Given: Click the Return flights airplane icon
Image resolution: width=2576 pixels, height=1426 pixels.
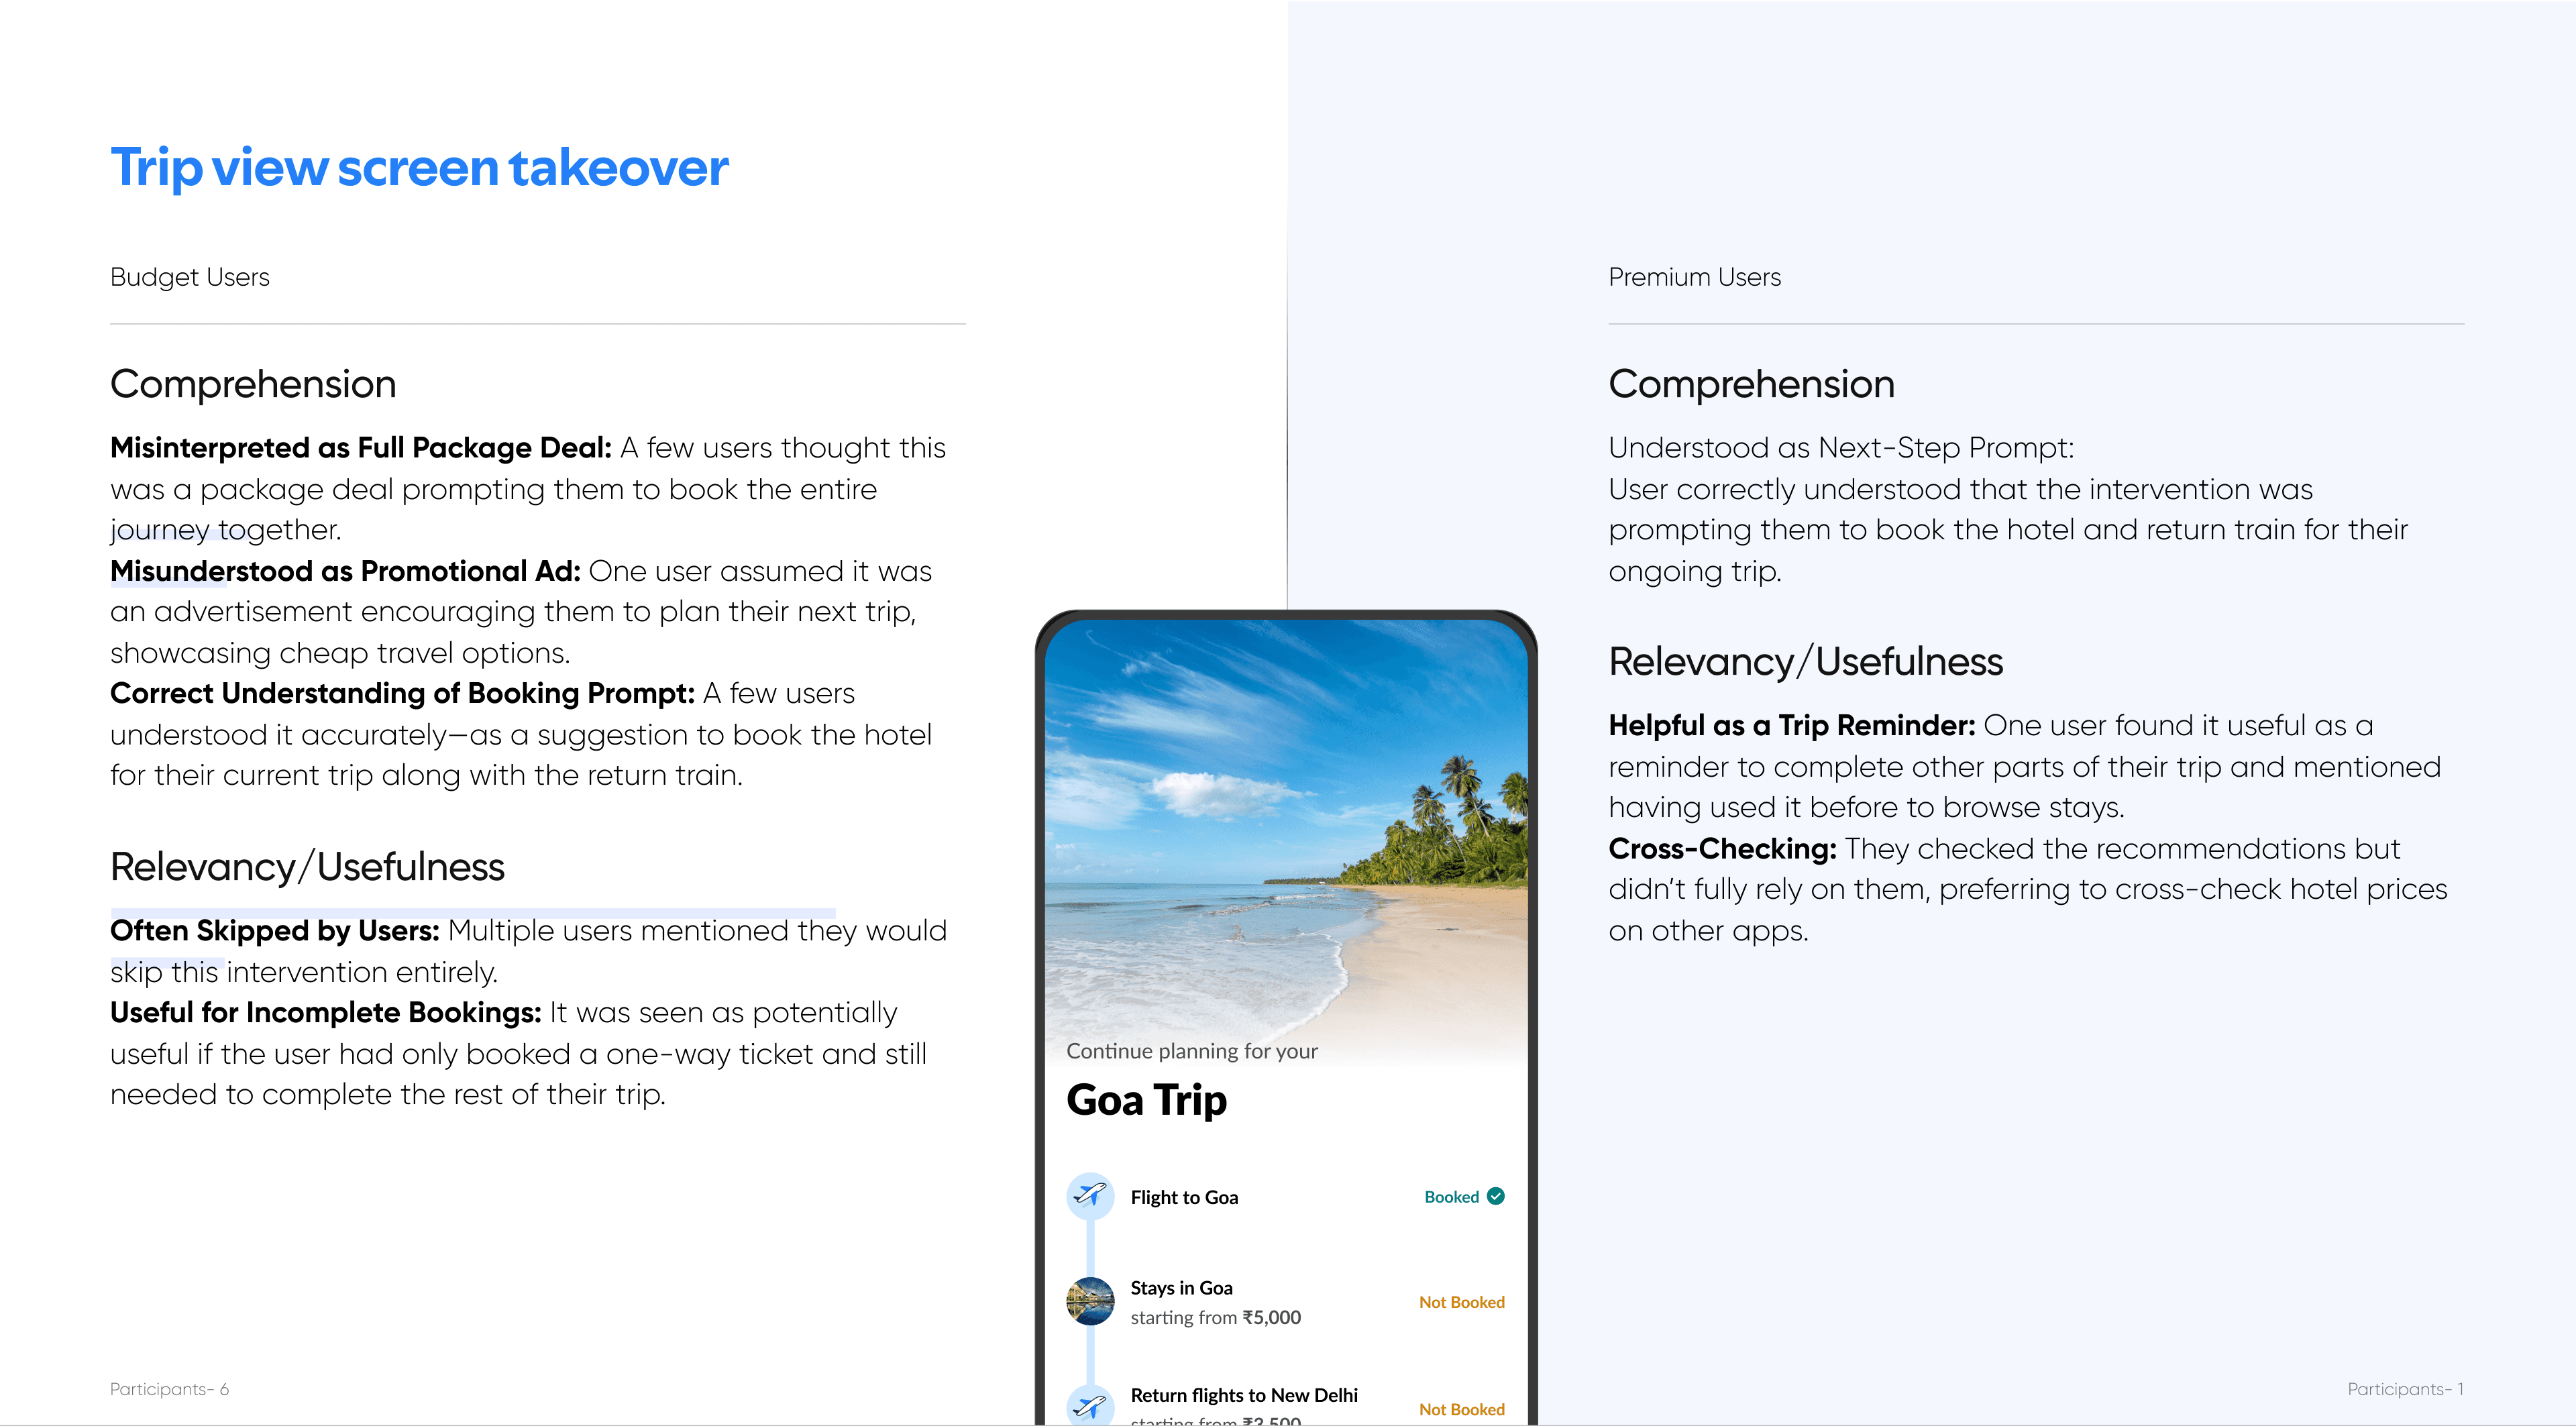Looking at the screenshot, I should pos(1090,1406).
